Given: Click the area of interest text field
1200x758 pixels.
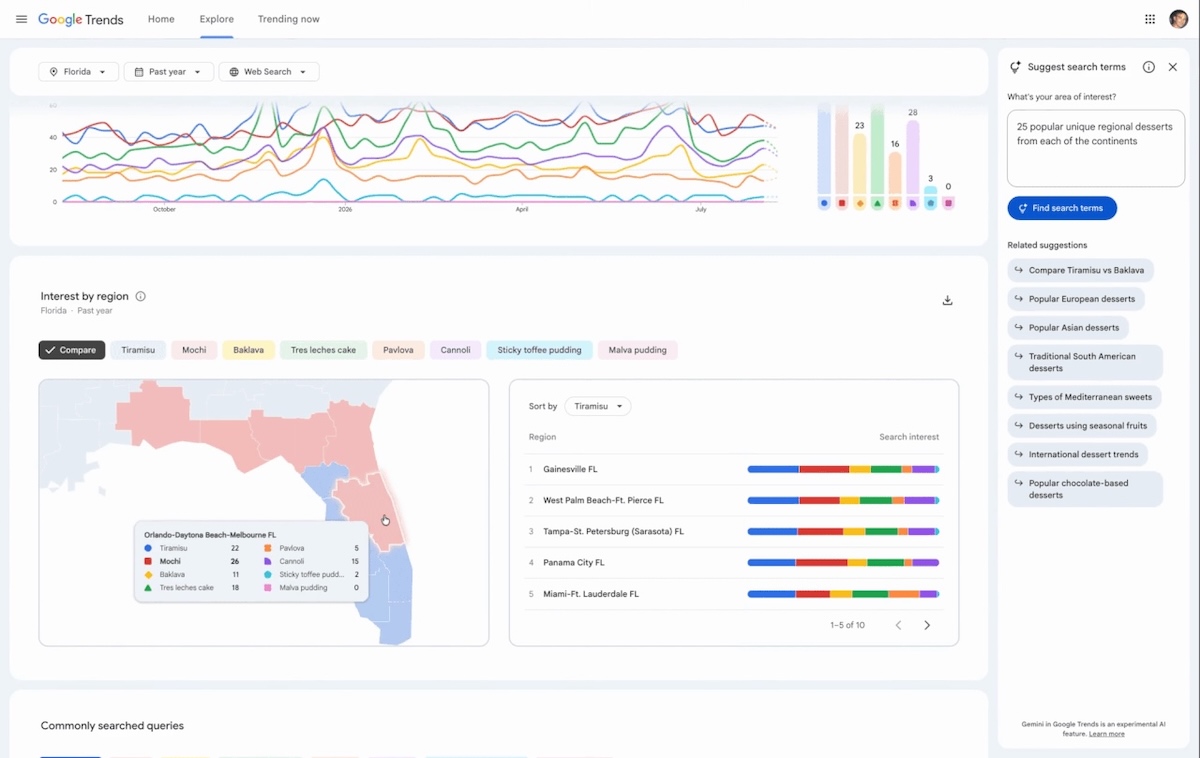Looking at the screenshot, I should (x=1095, y=148).
